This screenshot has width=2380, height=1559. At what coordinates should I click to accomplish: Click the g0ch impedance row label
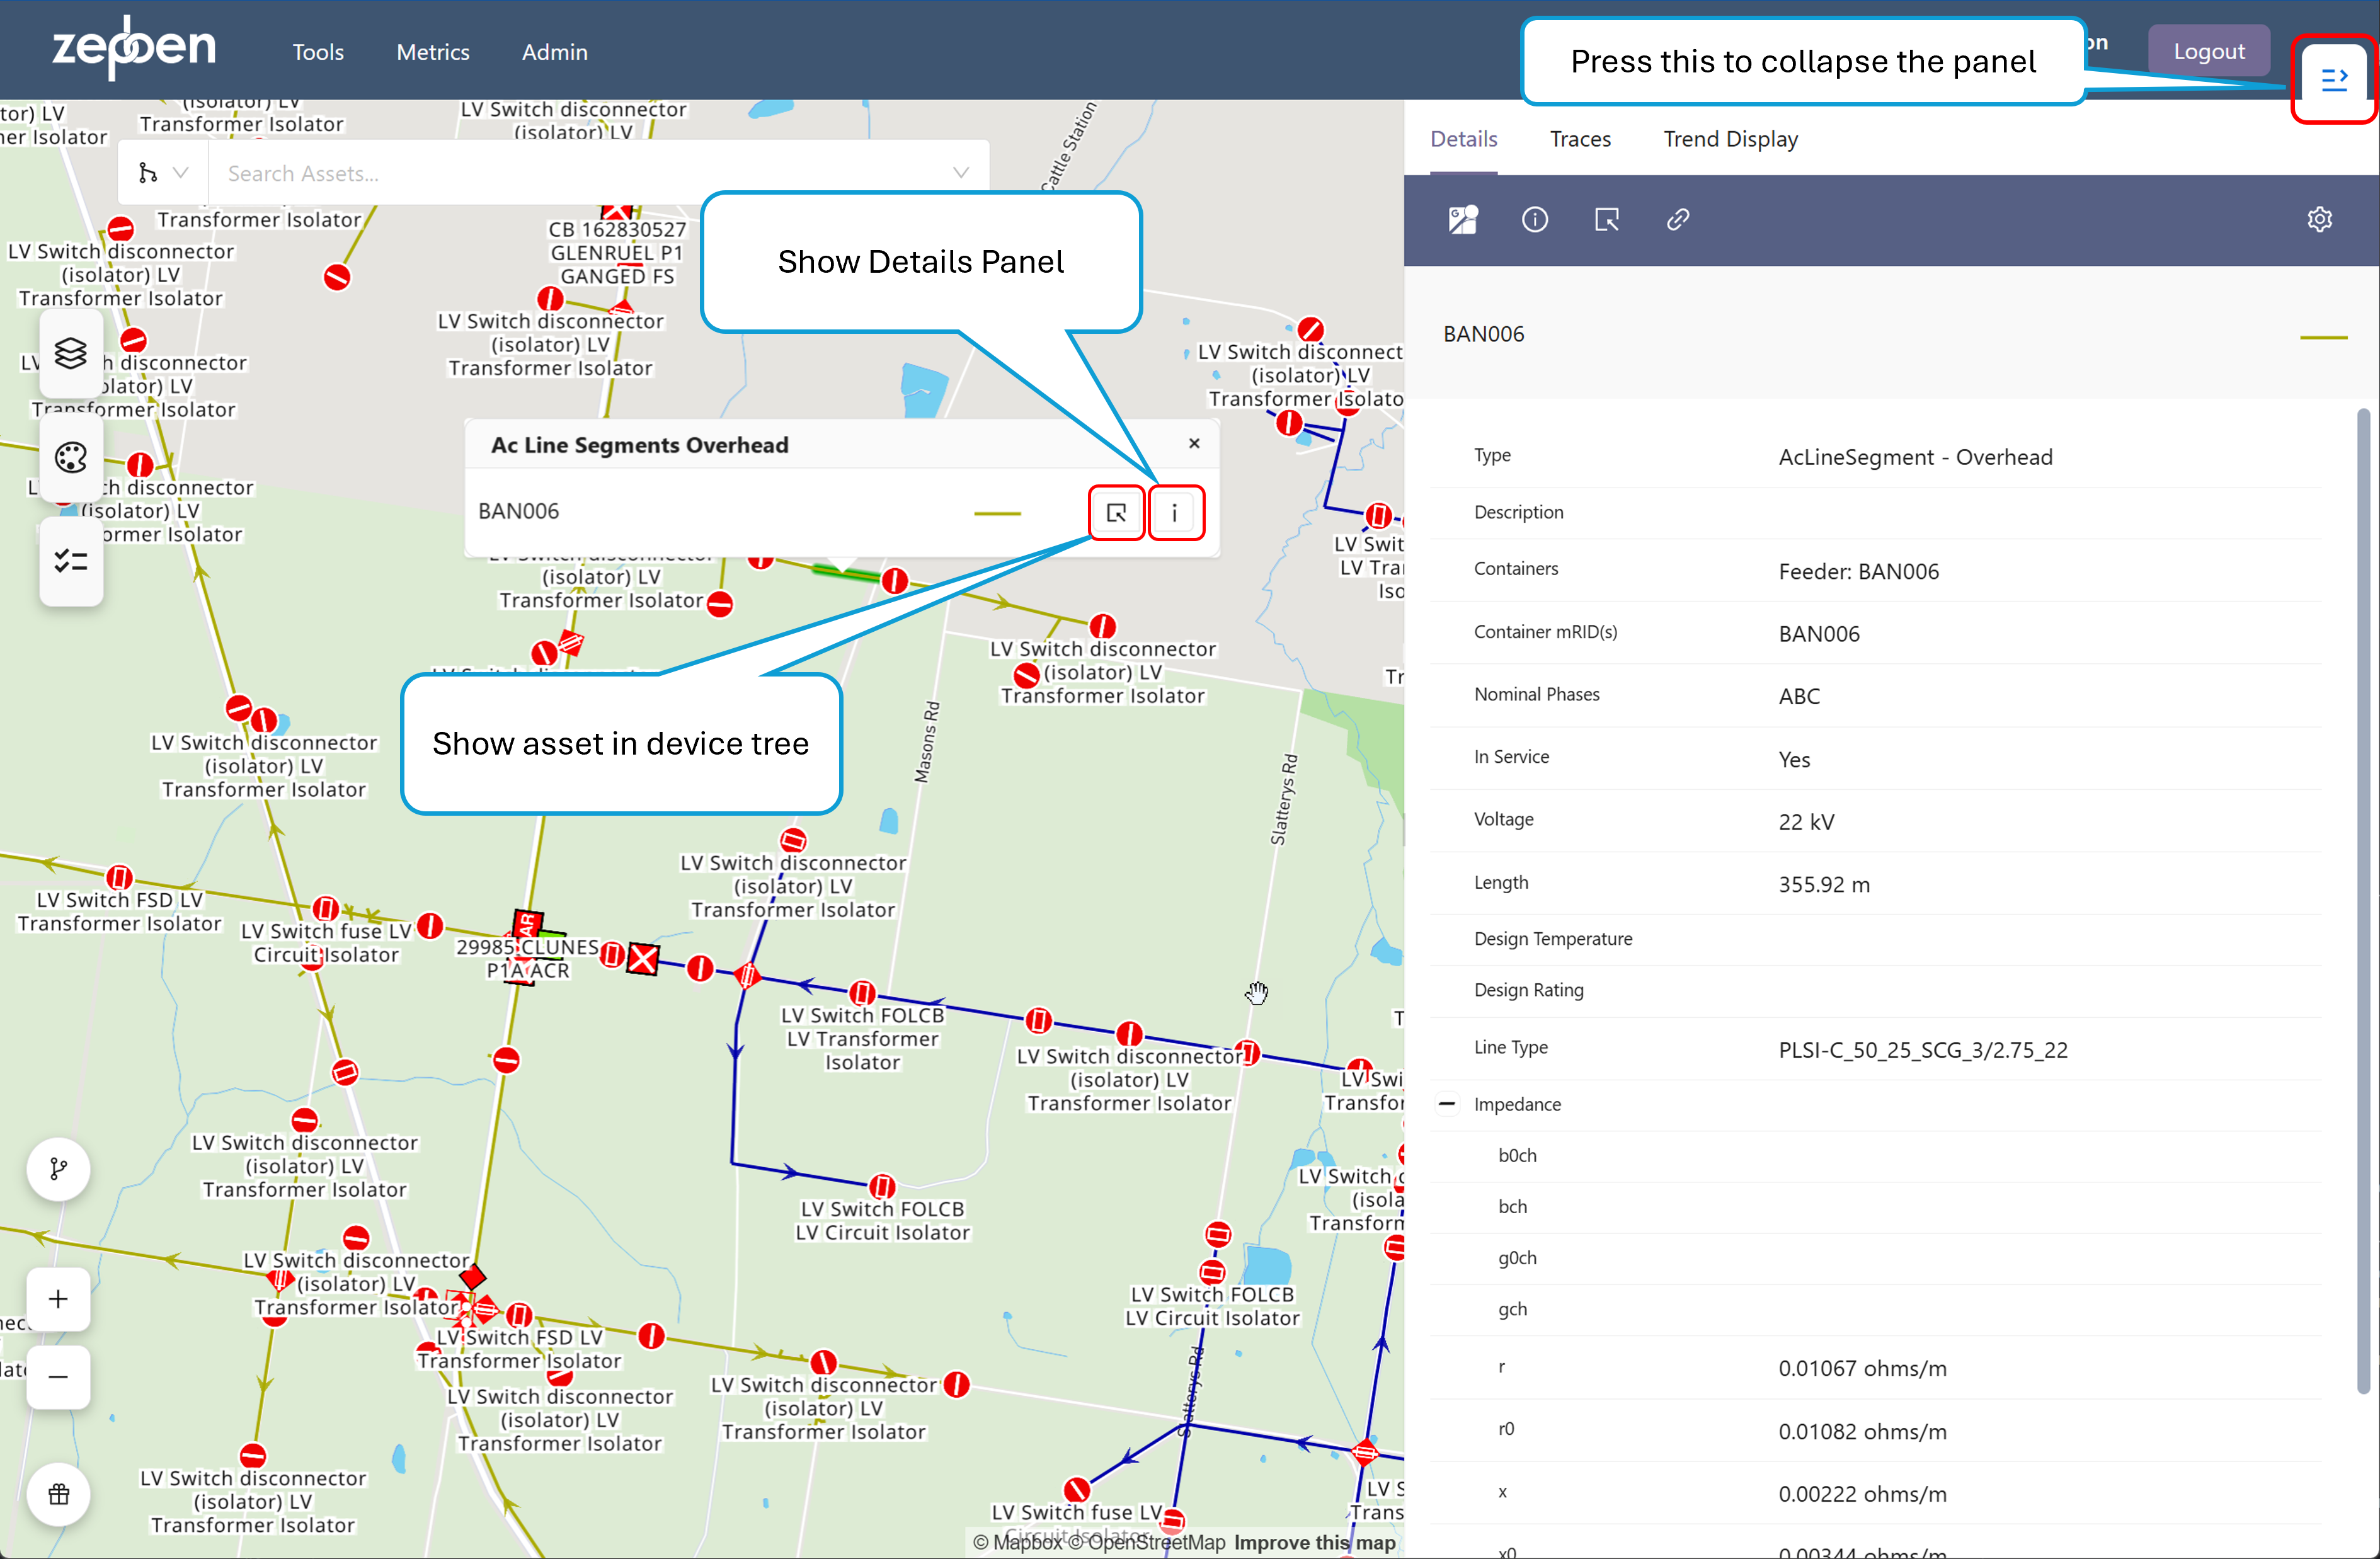pyautogui.click(x=1517, y=1258)
